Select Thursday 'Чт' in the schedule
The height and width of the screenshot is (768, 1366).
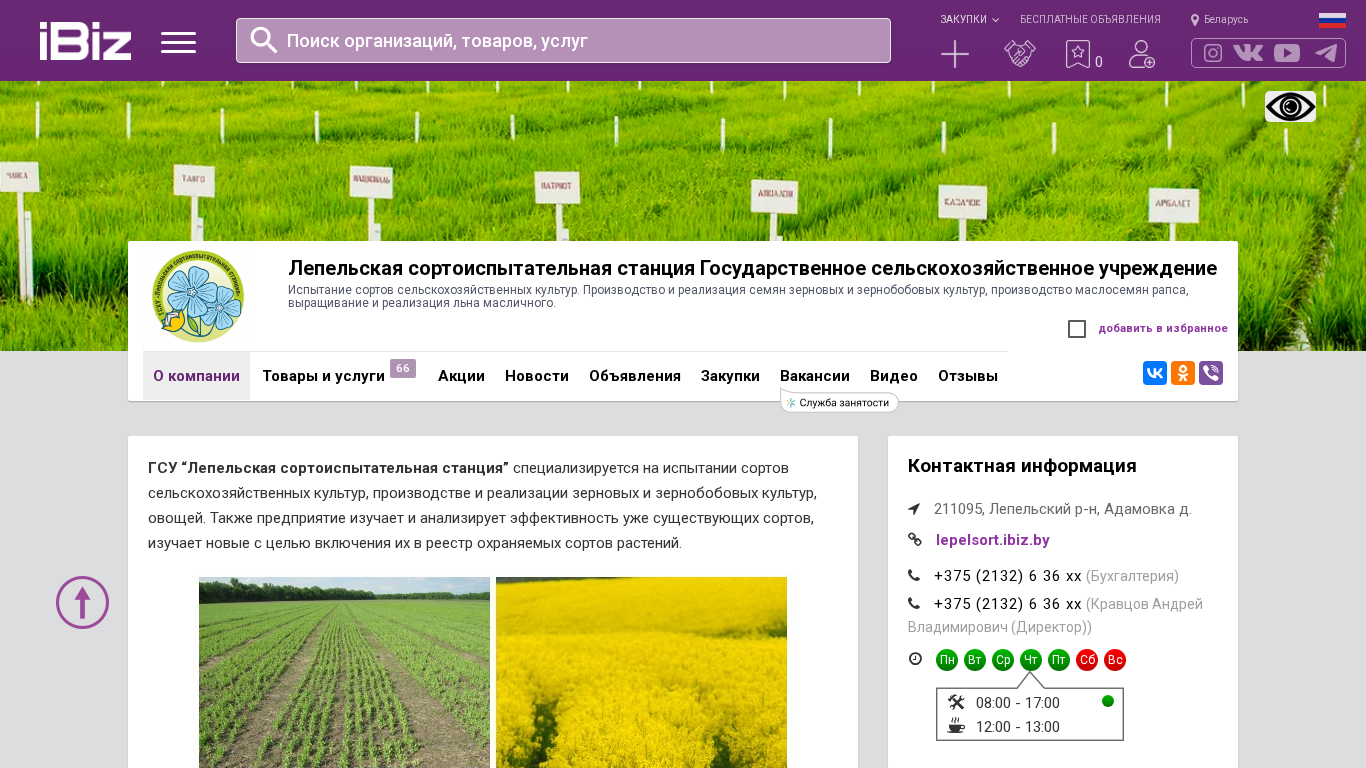click(x=1031, y=660)
